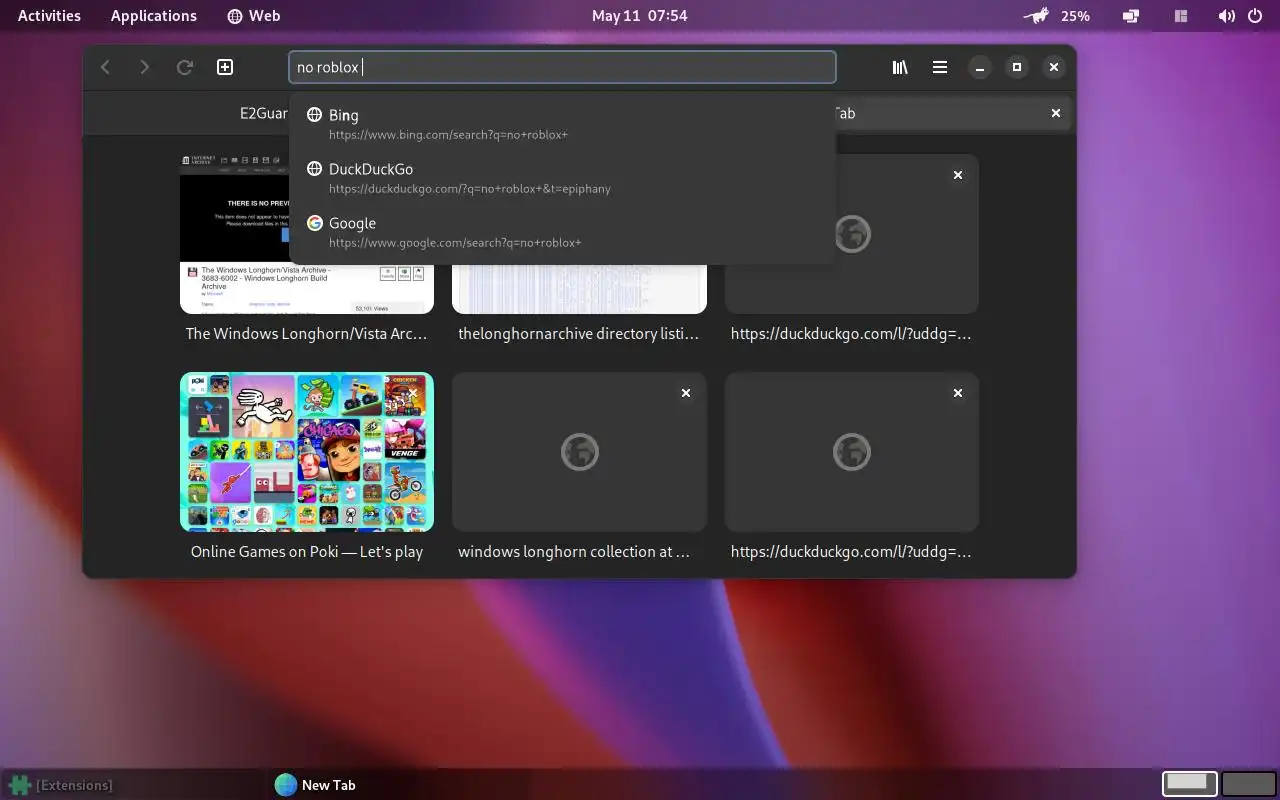
Task: Switch to the second workspace
Action: point(1248,784)
